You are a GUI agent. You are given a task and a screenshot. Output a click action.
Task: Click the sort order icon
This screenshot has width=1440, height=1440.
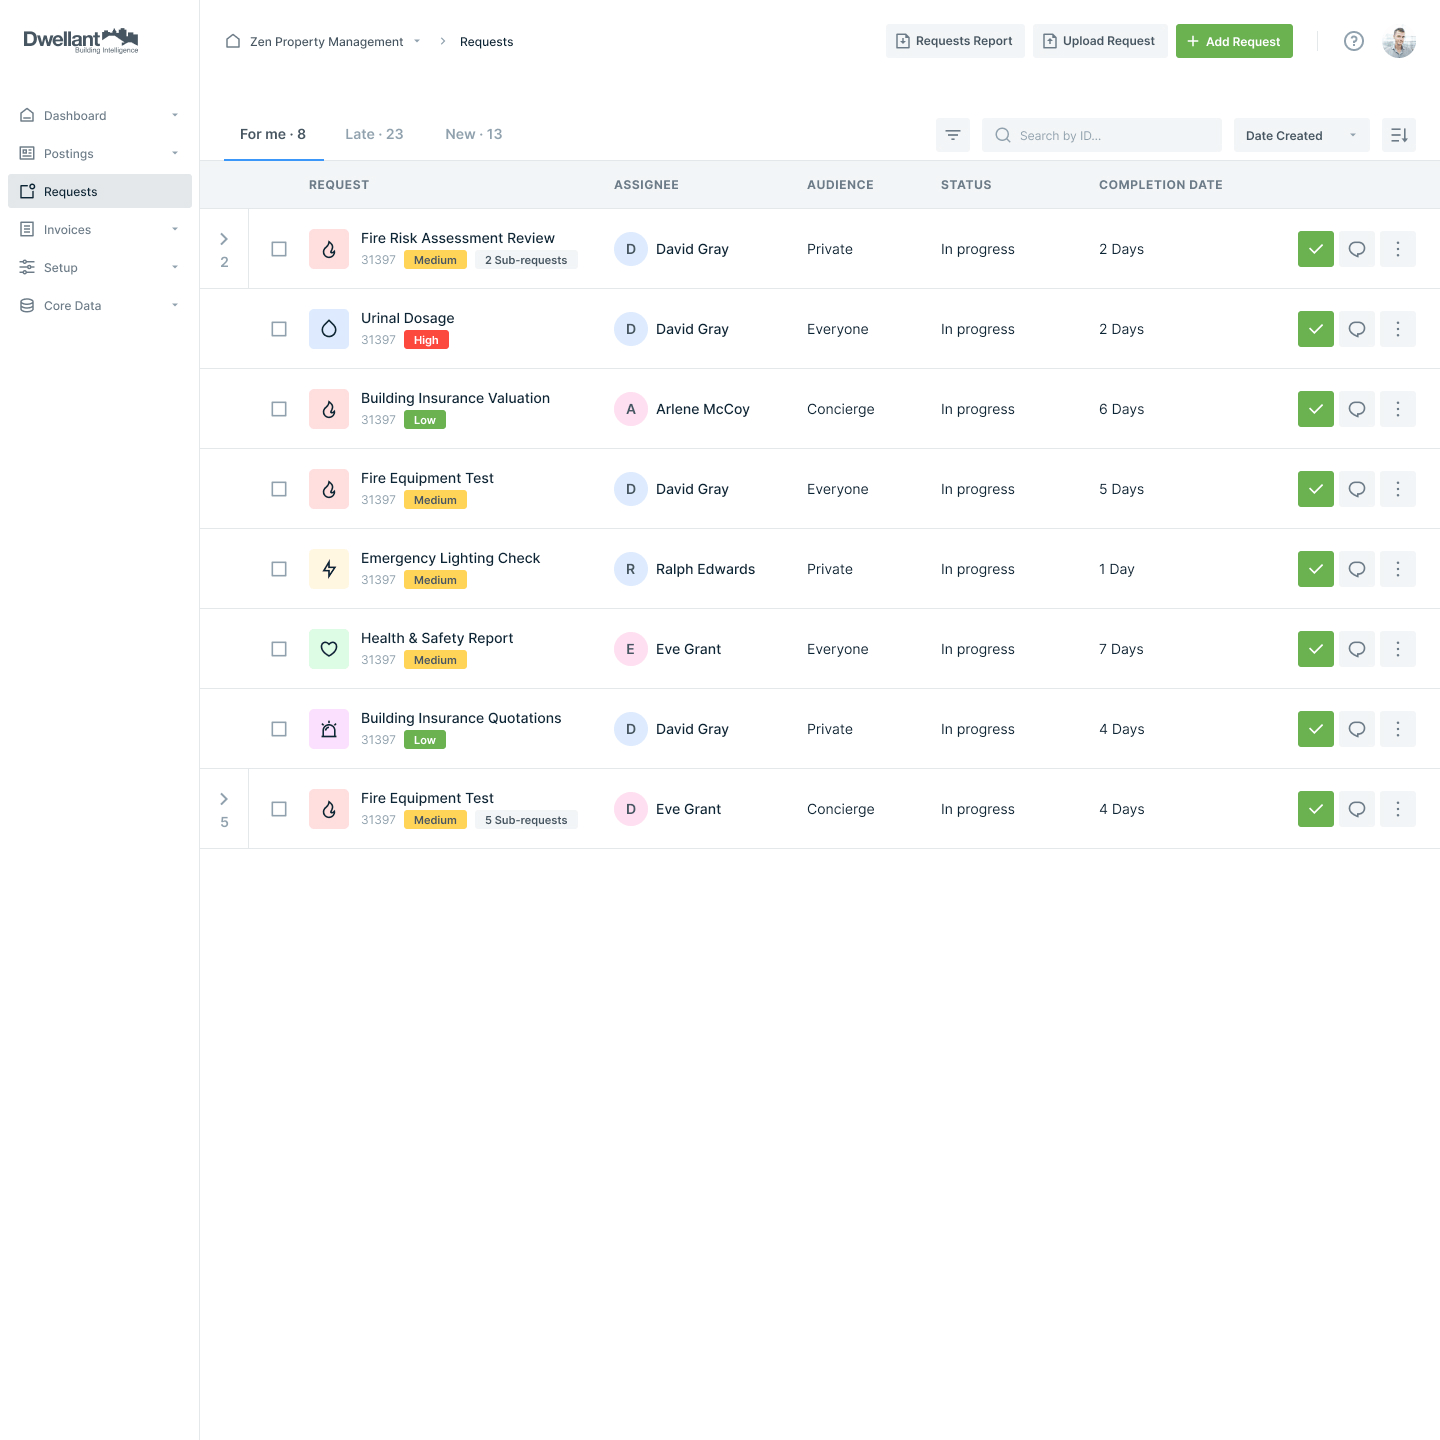coord(1398,135)
